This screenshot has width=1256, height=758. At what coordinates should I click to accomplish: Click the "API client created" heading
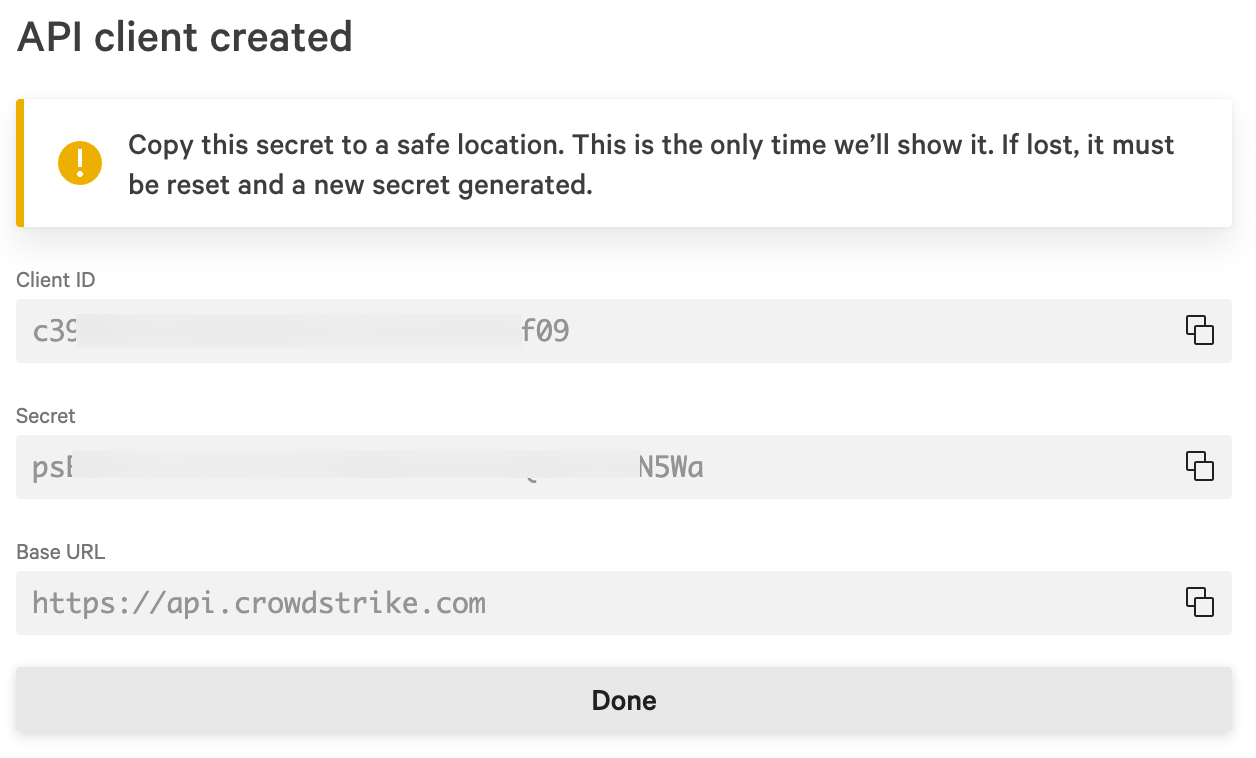(185, 37)
